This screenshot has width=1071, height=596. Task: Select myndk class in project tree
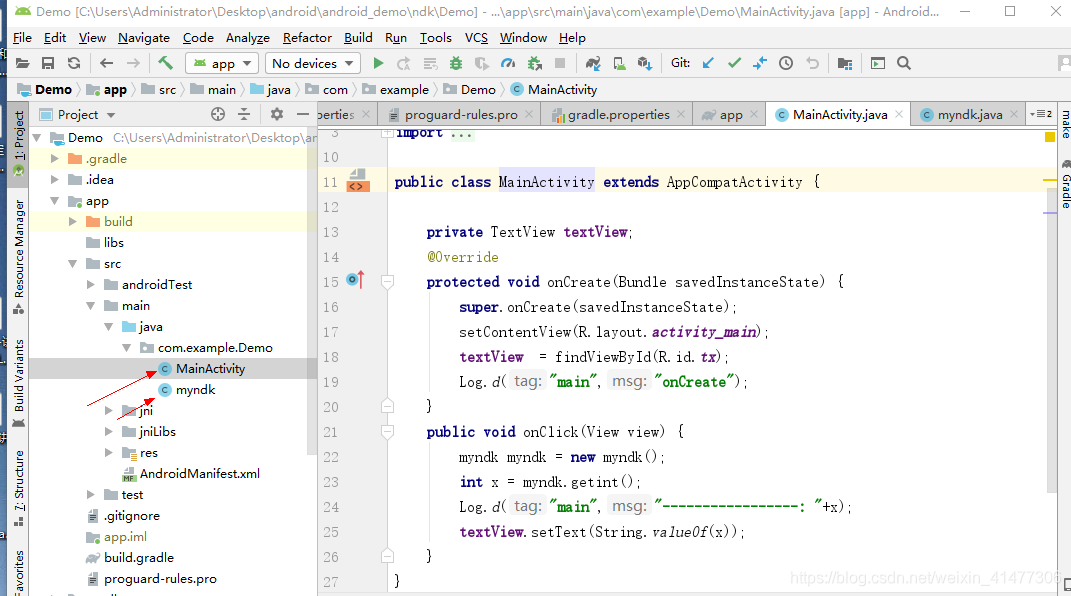(195, 390)
